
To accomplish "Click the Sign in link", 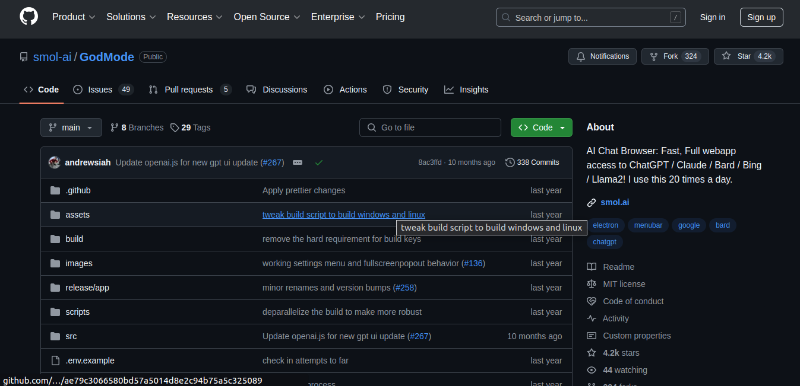I will pos(712,17).
